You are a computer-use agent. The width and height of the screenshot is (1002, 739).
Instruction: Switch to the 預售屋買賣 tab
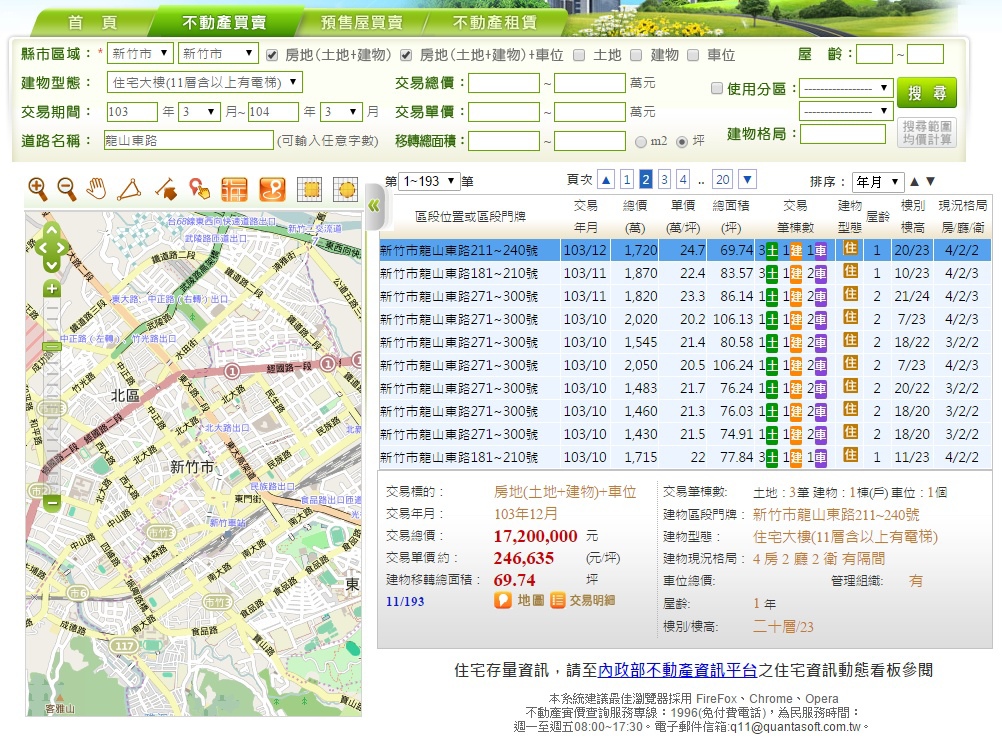click(x=361, y=22)
